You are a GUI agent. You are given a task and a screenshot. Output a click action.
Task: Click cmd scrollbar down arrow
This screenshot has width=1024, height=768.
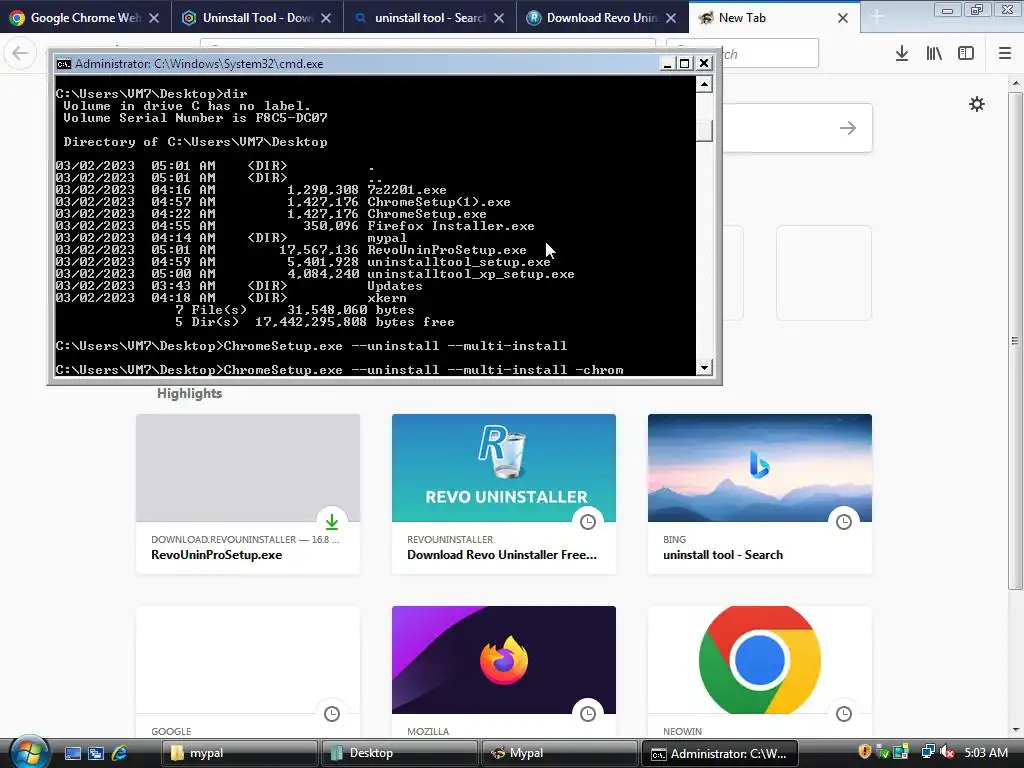(x=704, y=368)
